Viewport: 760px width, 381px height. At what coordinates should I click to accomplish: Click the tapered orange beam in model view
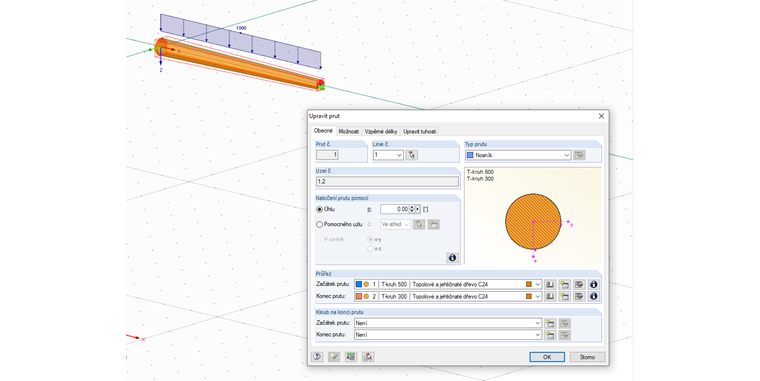pos(240,65)
